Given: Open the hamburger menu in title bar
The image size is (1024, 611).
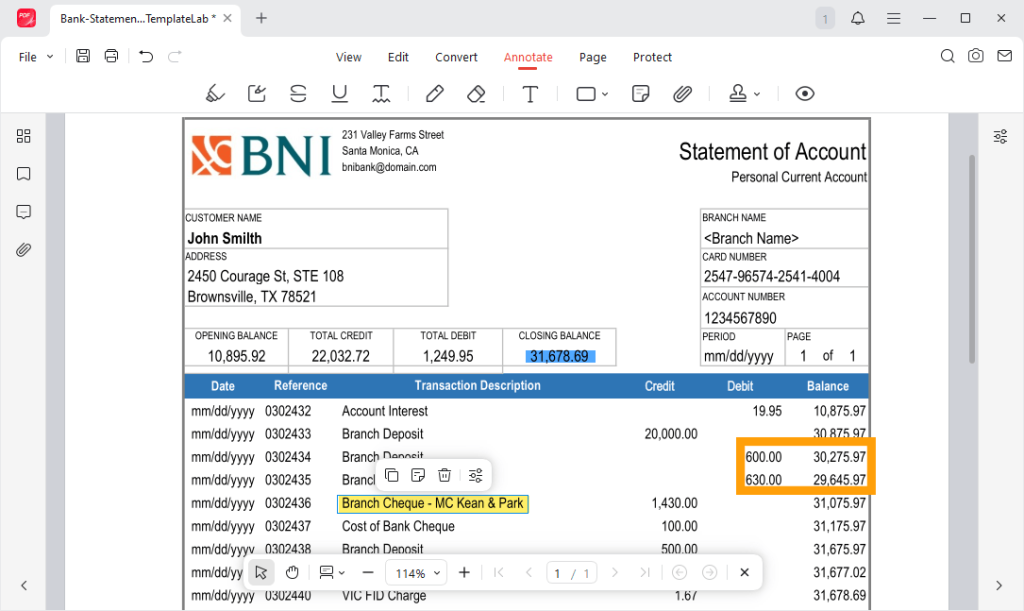Looking at the screenshot, I should tap(893, 18).
